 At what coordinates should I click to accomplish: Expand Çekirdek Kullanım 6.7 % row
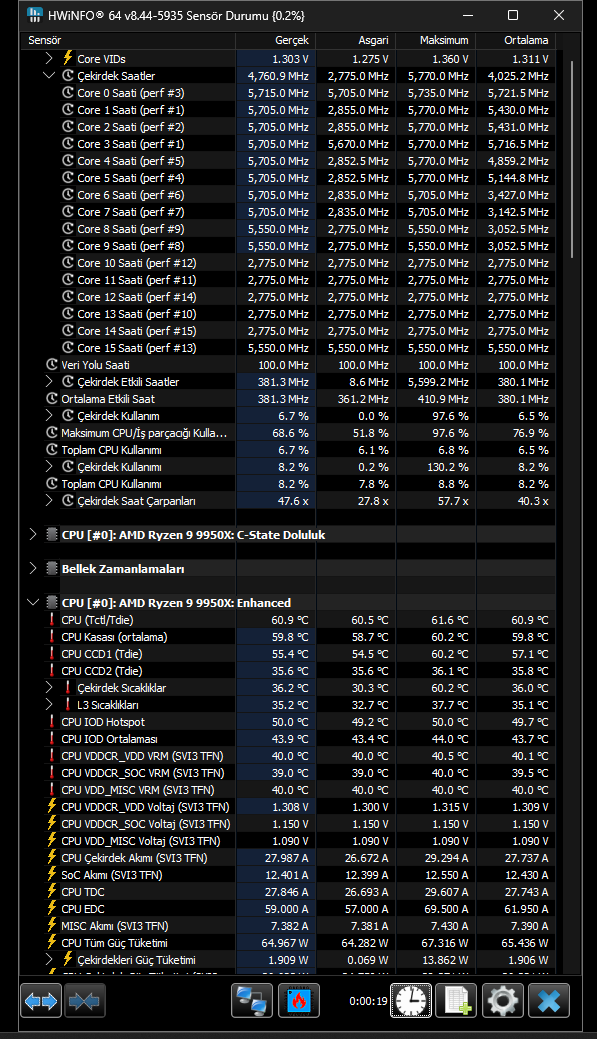(x=48, y=415)
